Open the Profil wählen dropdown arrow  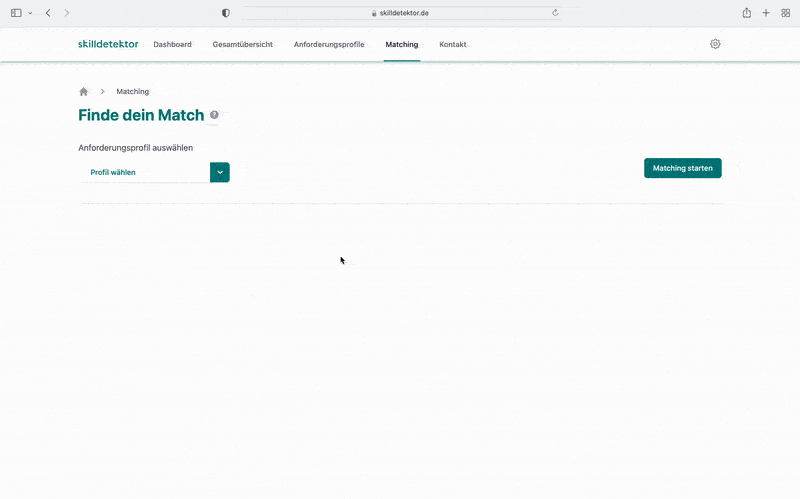[220, 172]
